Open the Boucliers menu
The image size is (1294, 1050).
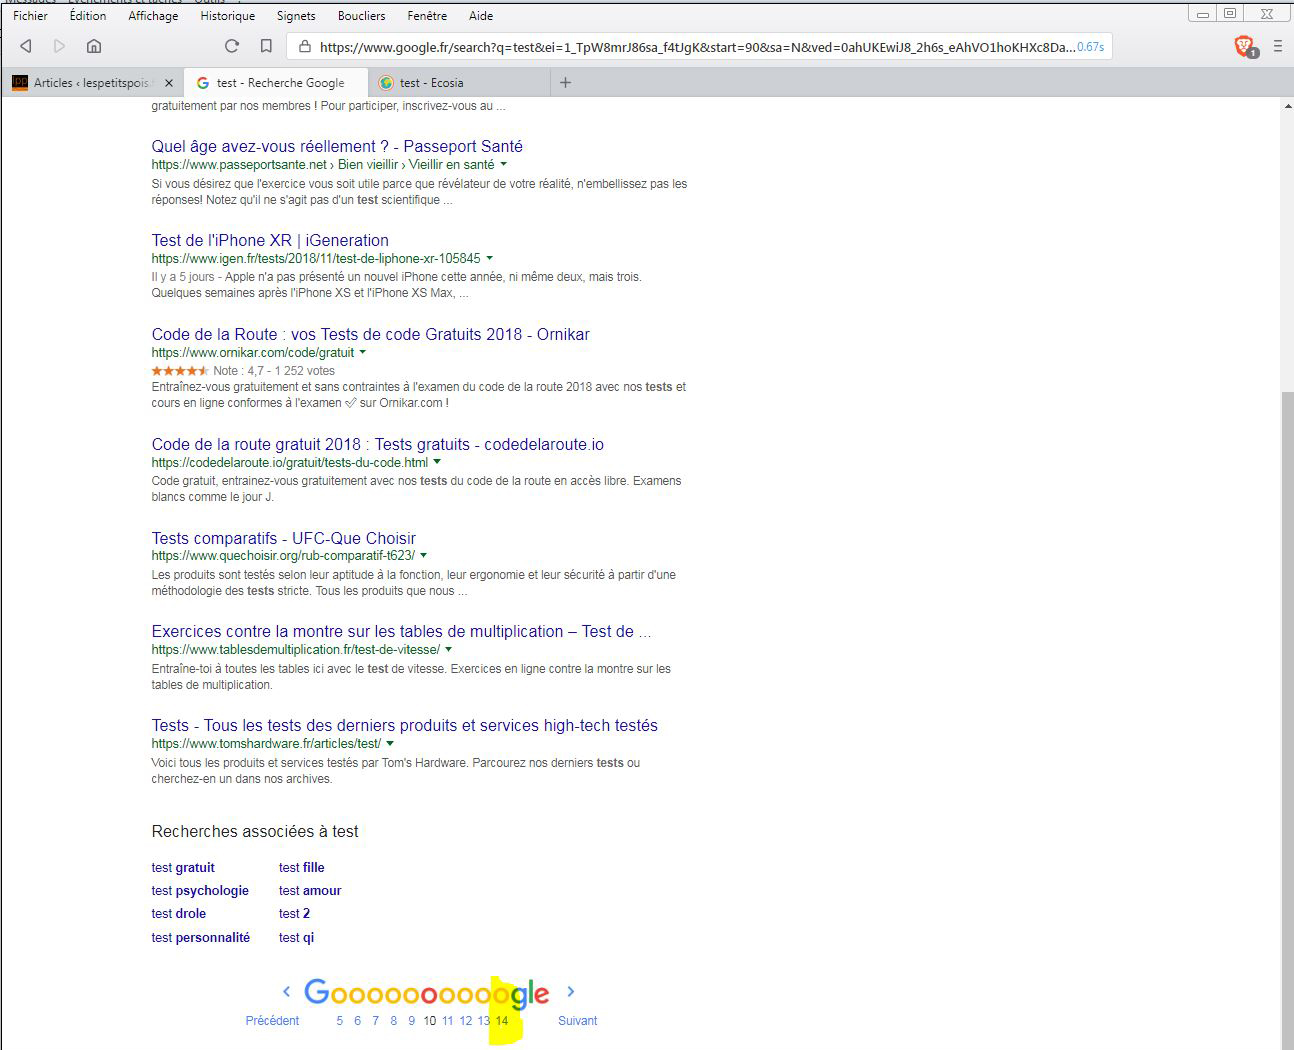pyautogui.click(x=361, y=16)
